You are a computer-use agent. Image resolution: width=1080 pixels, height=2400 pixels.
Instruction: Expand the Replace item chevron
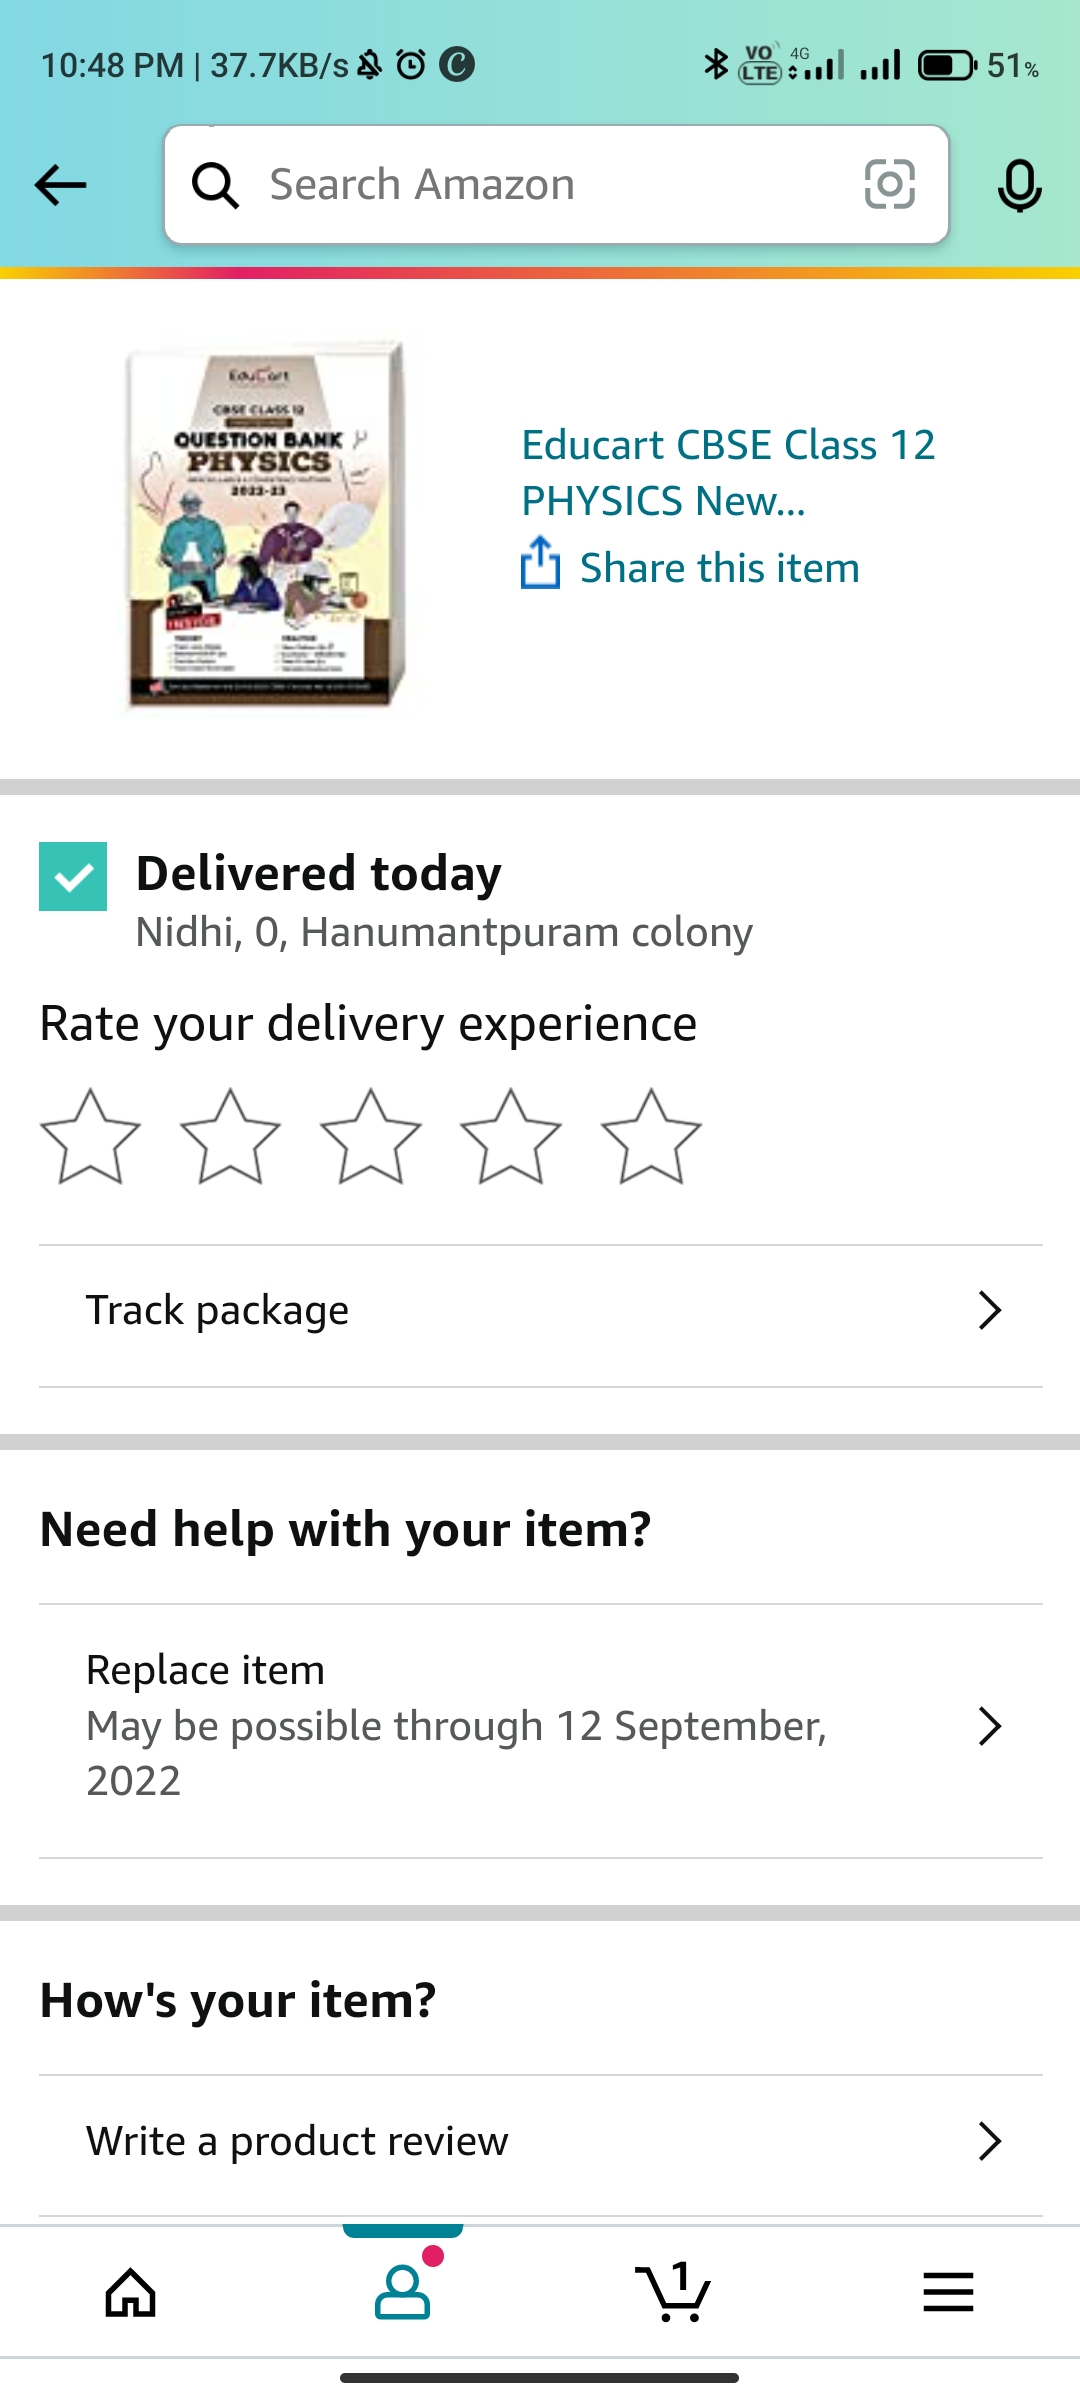pos(989,1726)
